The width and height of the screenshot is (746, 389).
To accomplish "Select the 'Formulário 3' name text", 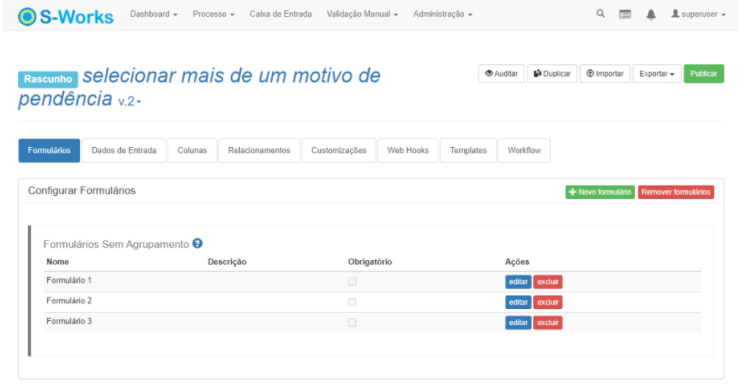I will [69, 321].
